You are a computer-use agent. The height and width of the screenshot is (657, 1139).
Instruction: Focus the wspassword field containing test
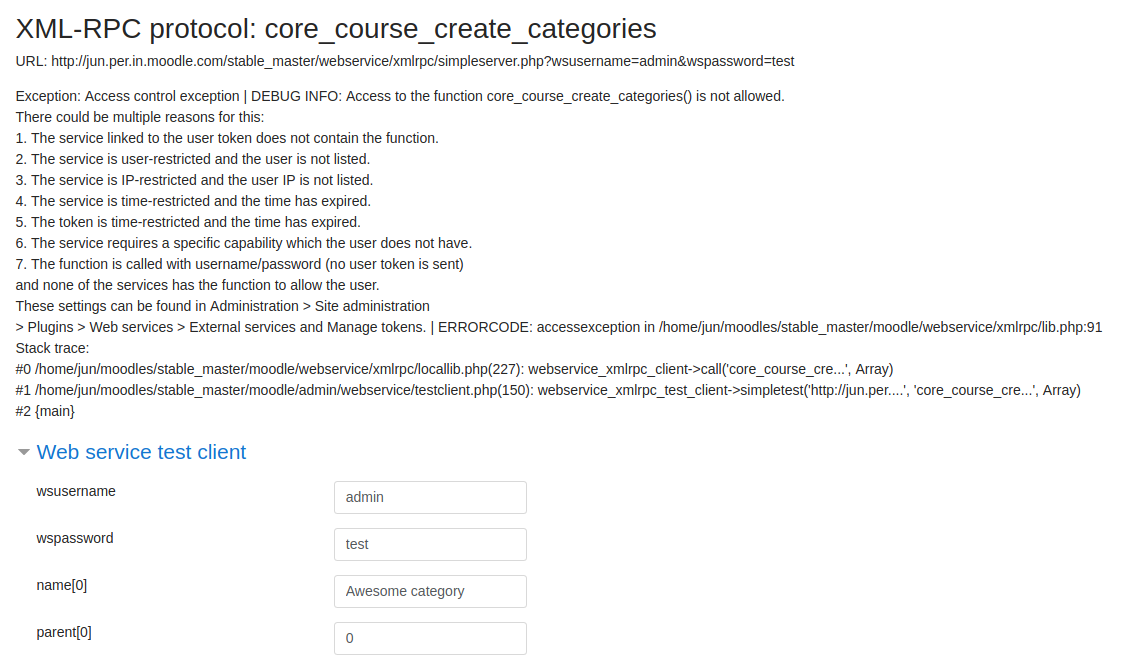[430, 544]
